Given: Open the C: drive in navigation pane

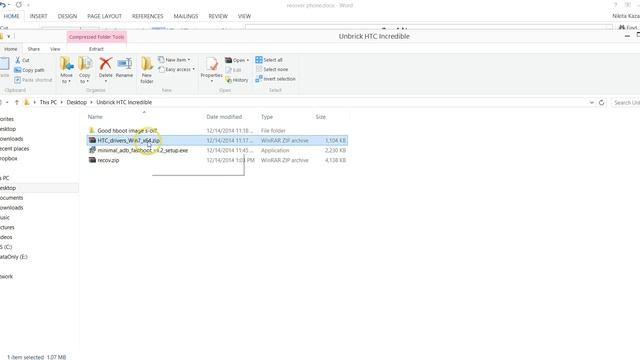Looking at the screenshot, I should click(6, 247).
